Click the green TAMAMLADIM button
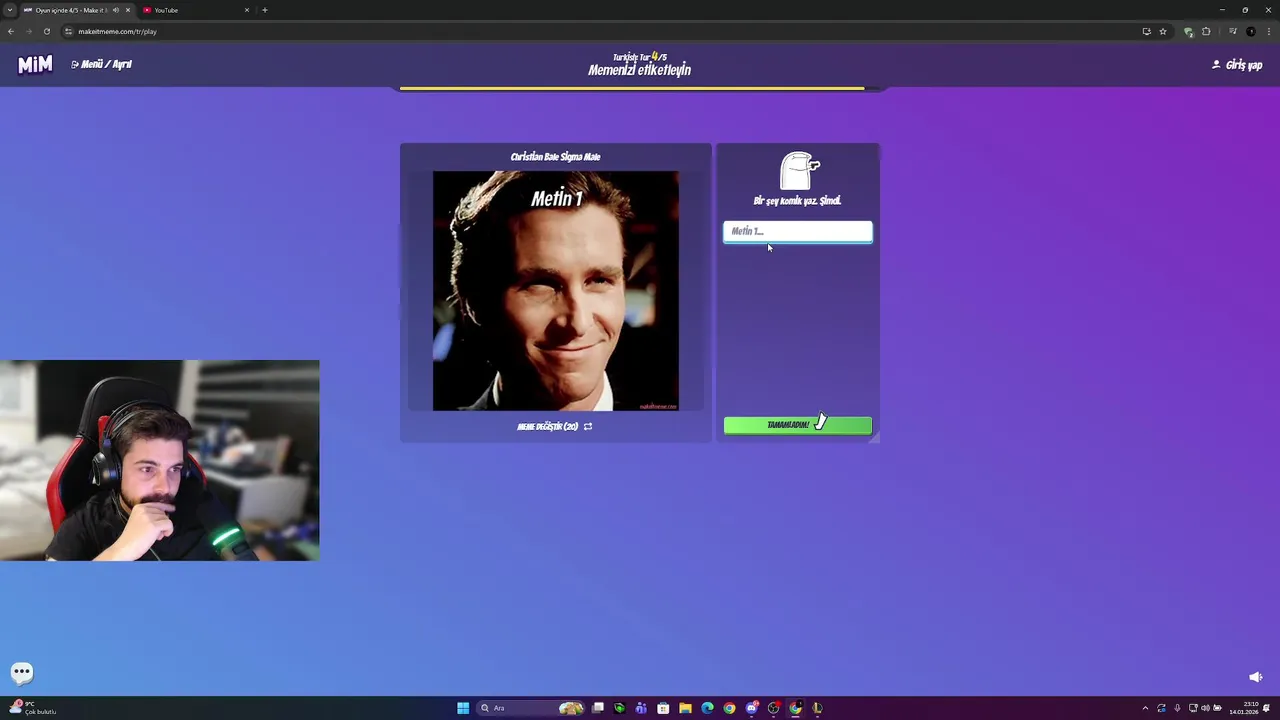The image size is (1280, 720). click(798, 425)
